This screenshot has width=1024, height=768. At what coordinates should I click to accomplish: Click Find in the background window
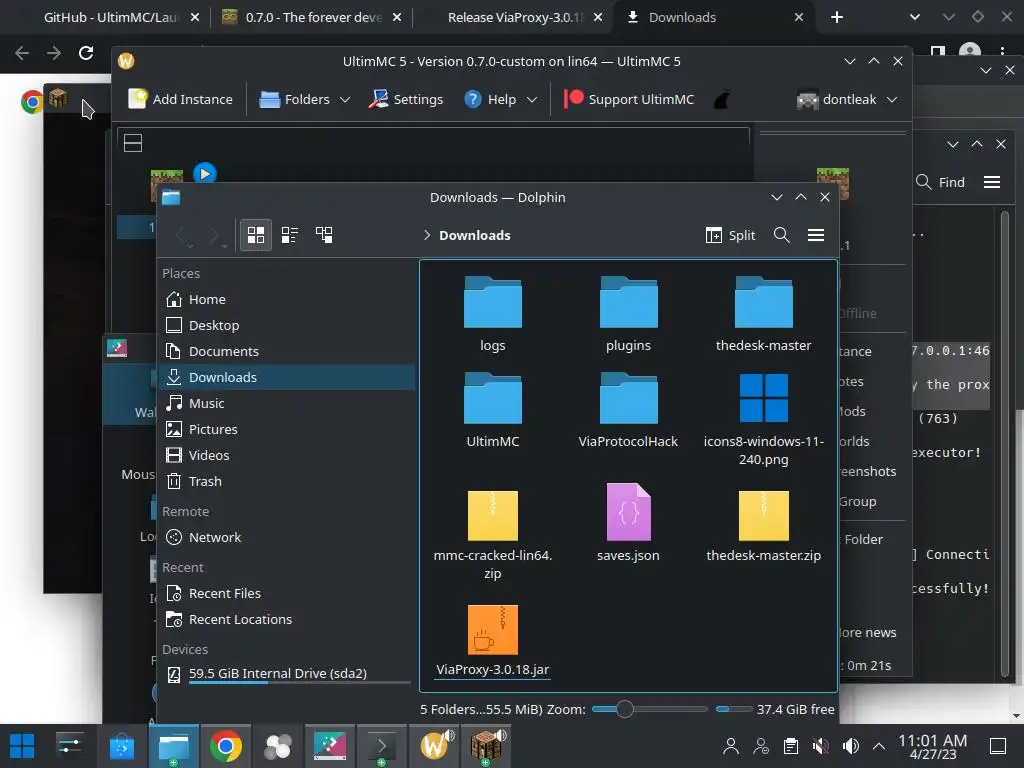(940, 182)
